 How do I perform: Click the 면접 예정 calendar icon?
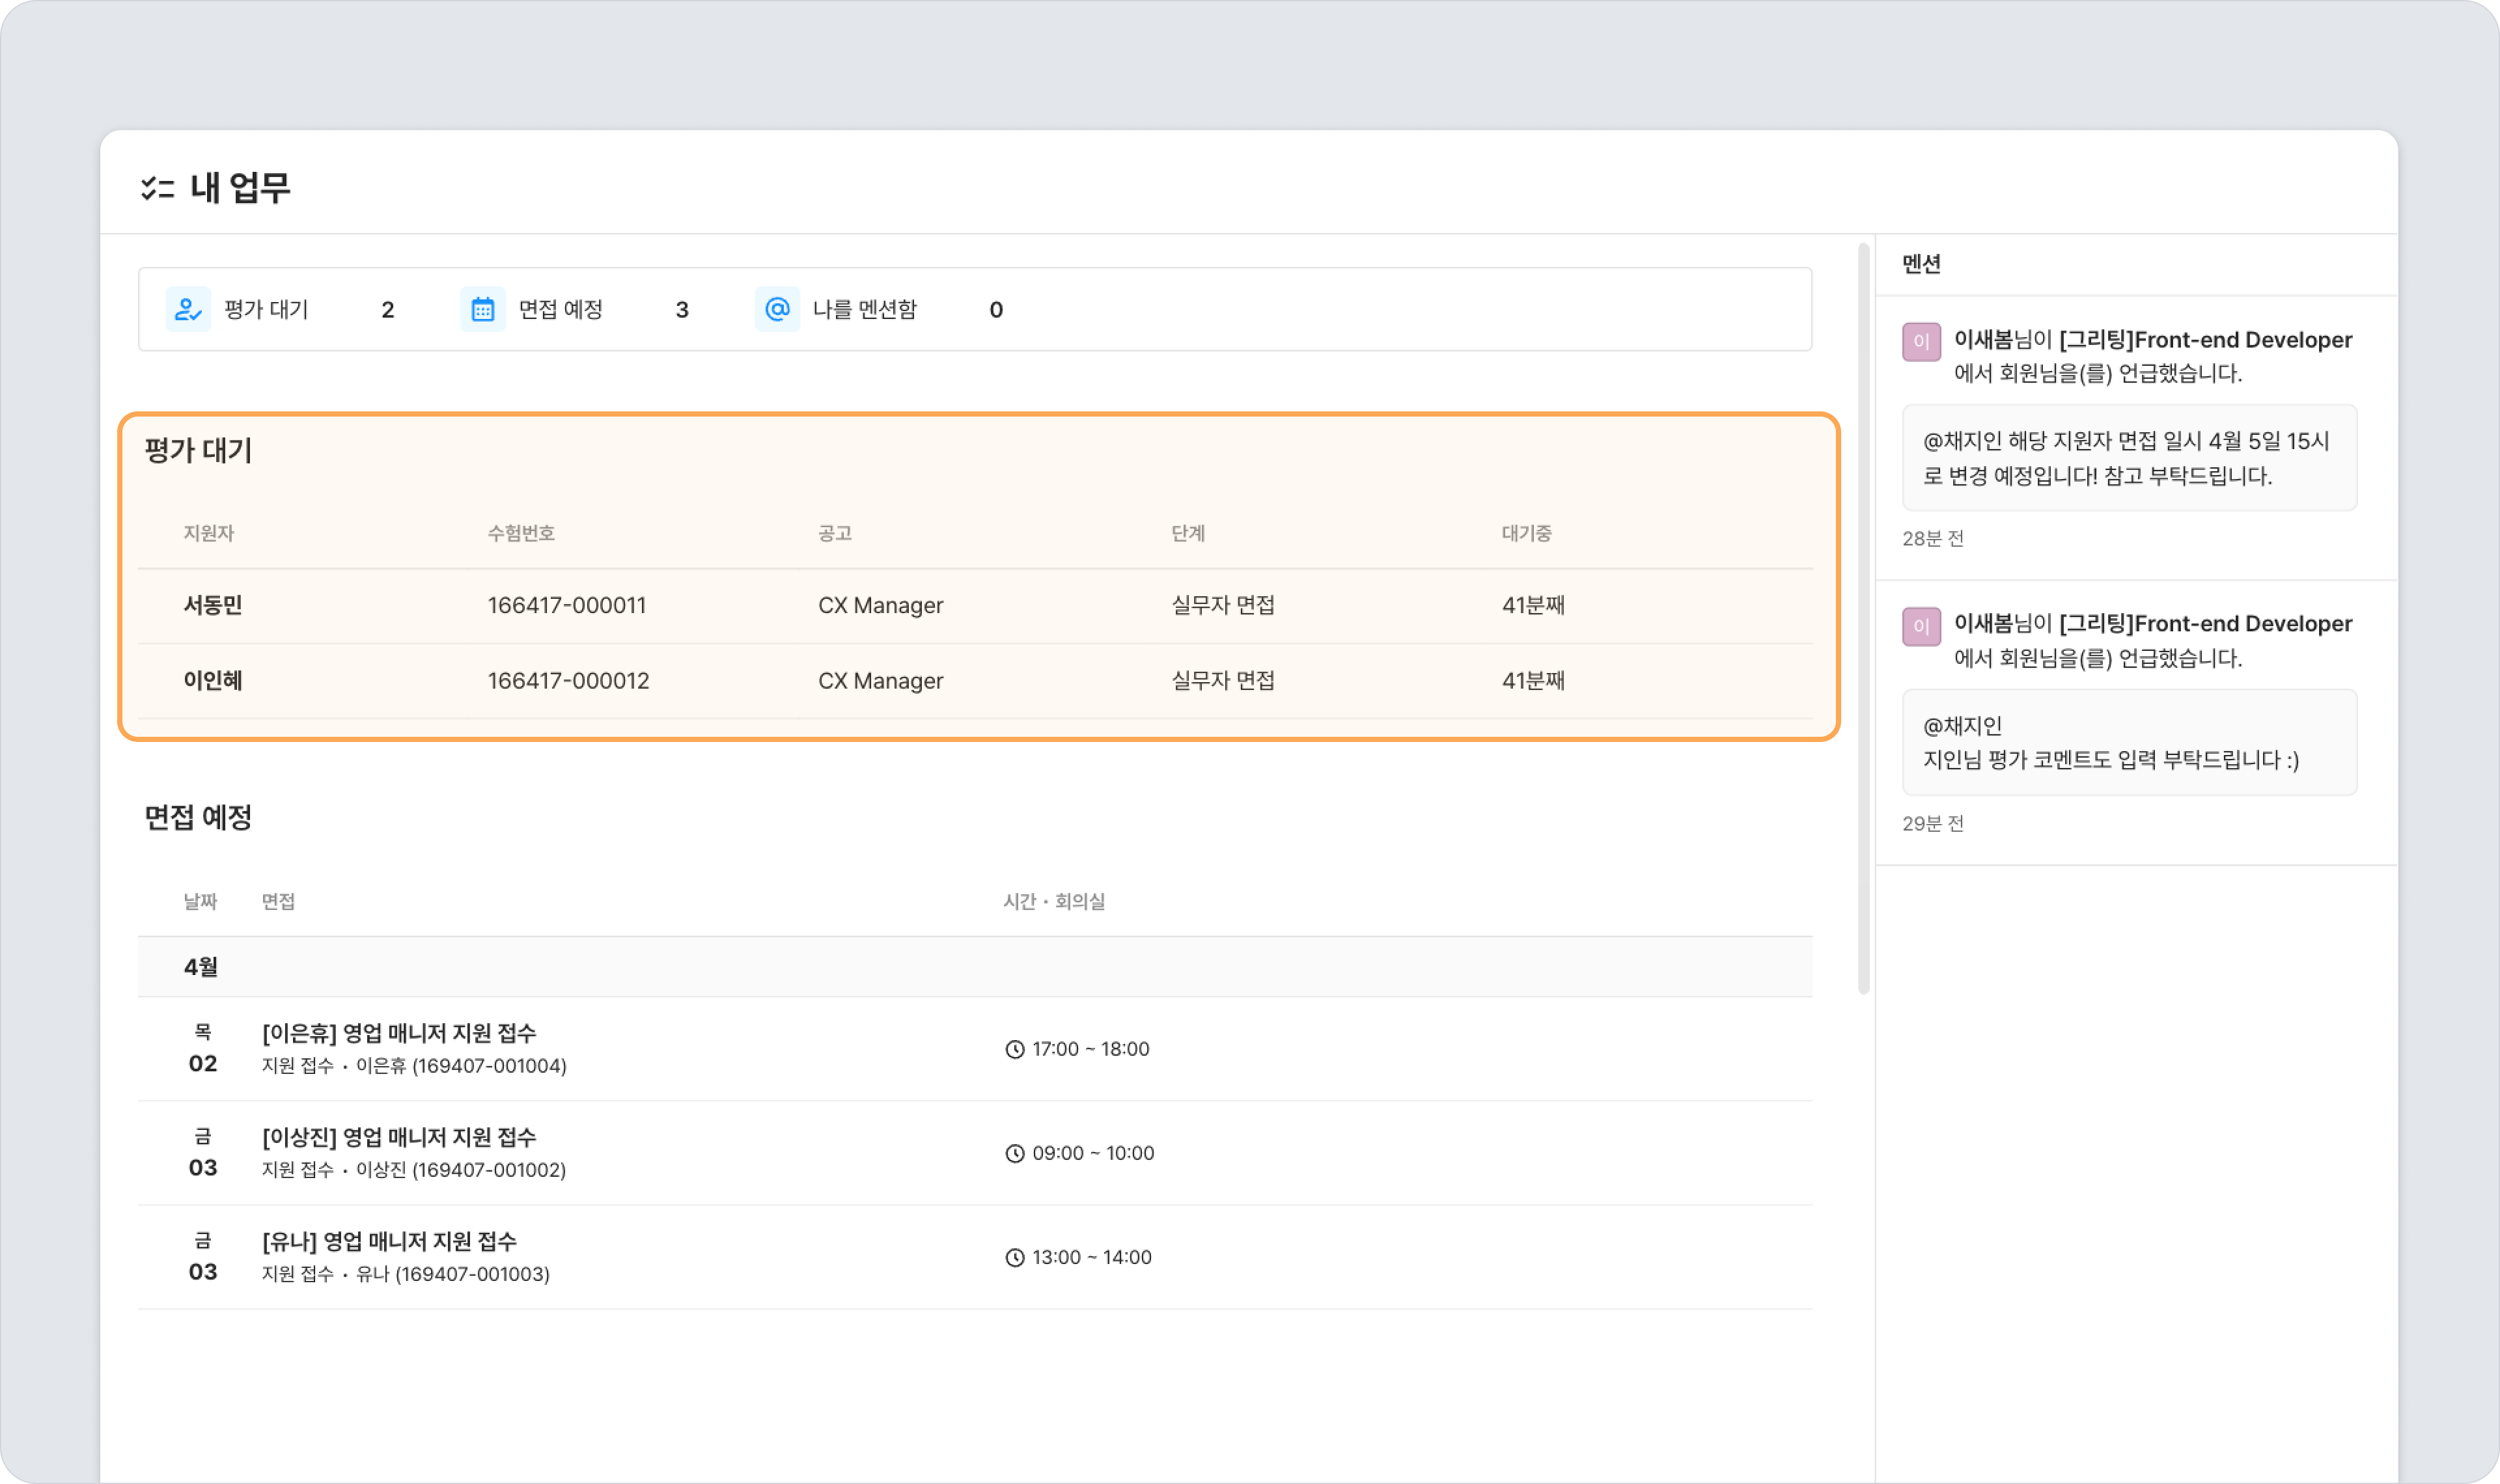tap(483, 309)
